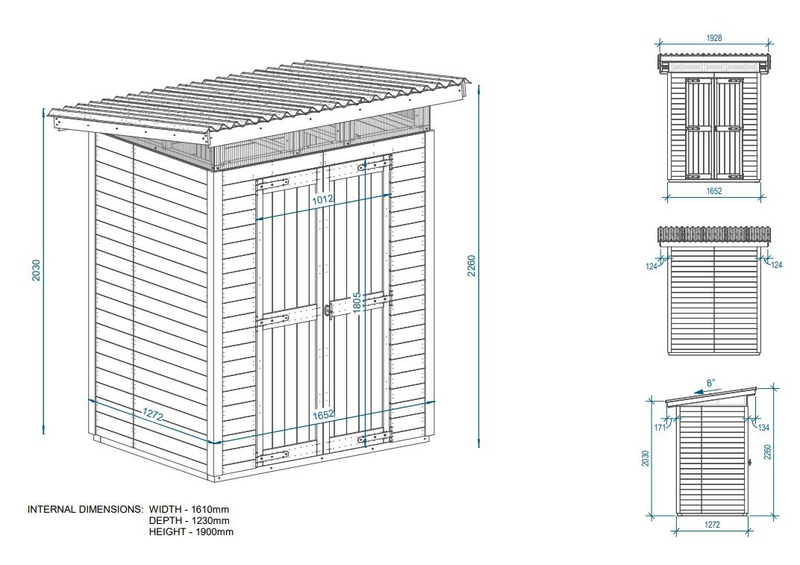Select the 8° roof pitch label
This screenshot has height=565, width=800.
point(710,383)
